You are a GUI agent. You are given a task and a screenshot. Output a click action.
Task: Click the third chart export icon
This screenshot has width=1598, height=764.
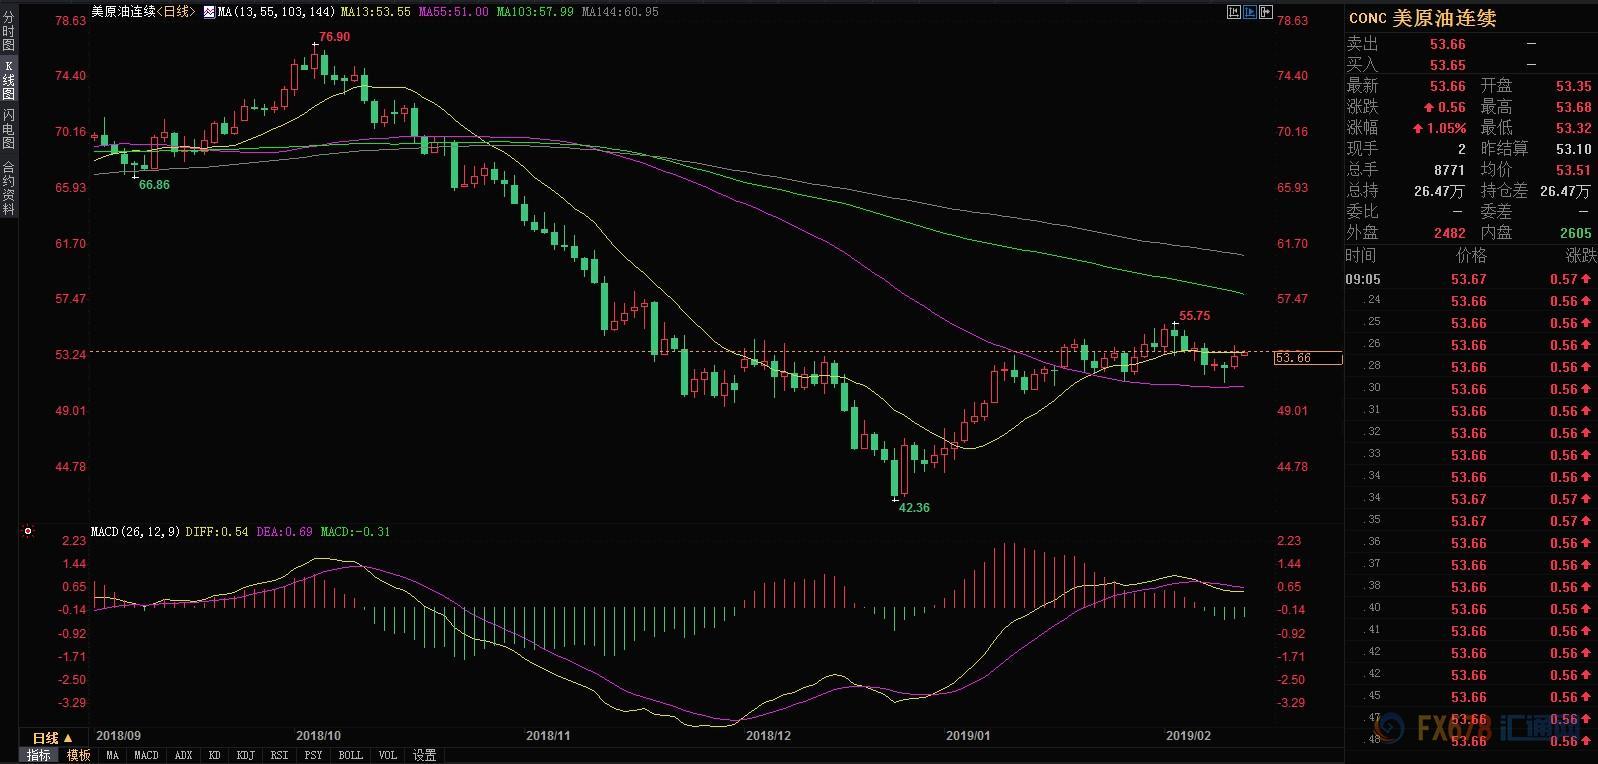[1267, 12]
